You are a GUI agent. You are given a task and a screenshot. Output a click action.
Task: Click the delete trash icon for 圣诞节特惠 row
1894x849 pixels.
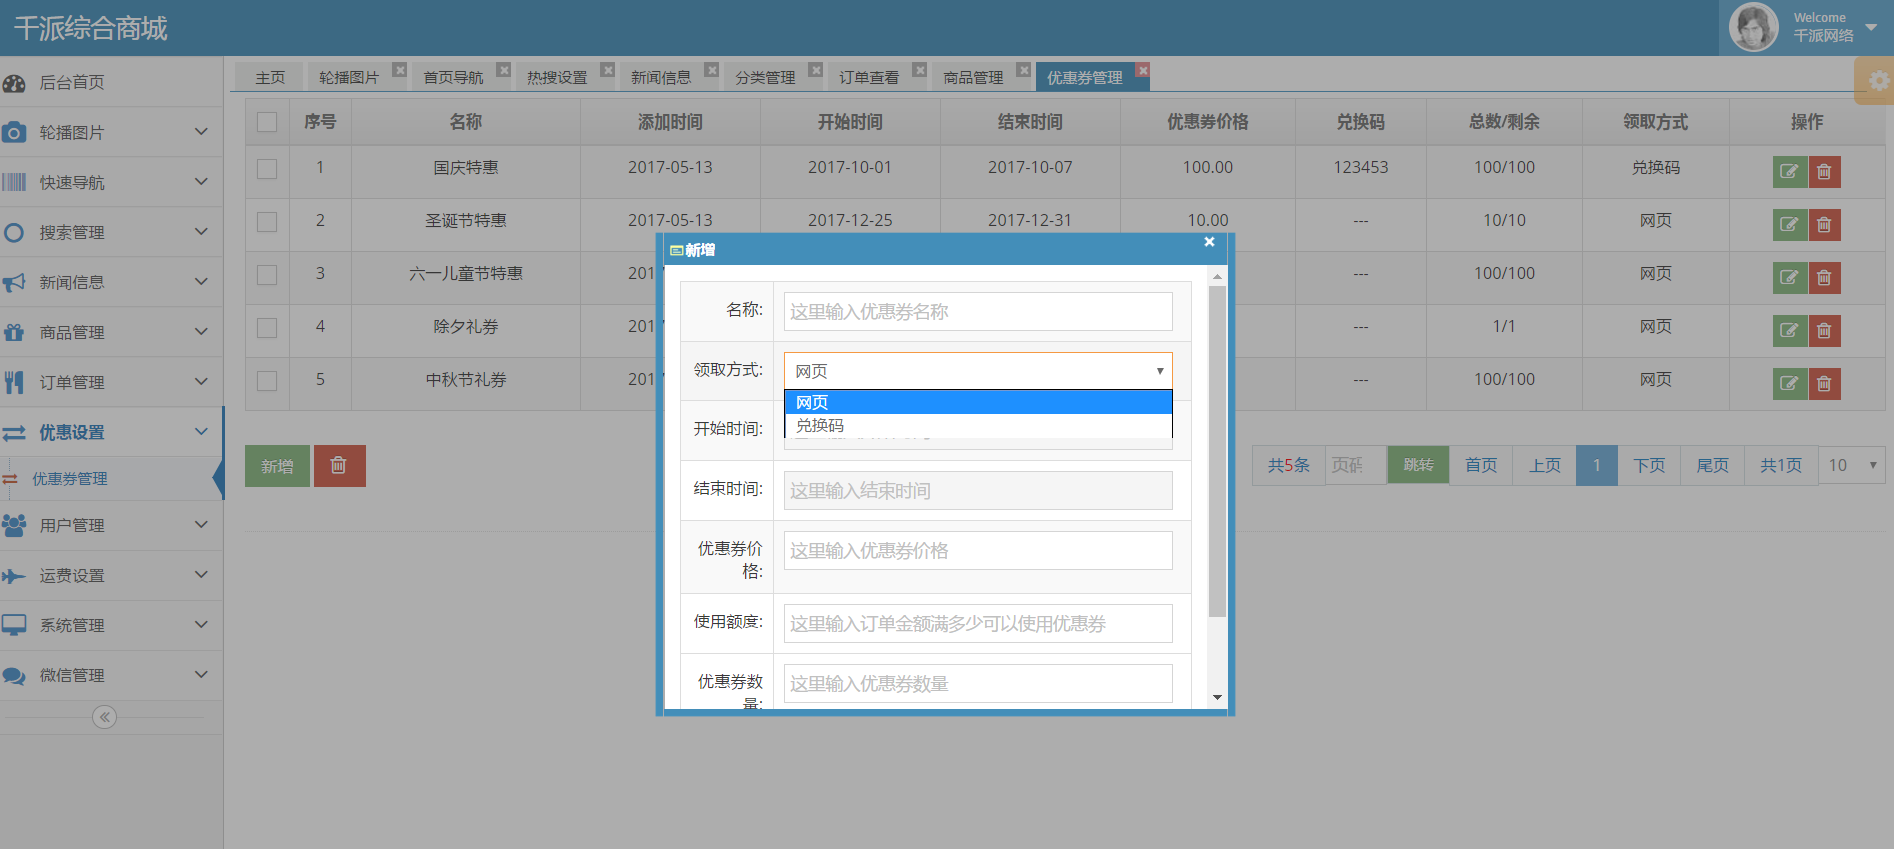point(1824,225)
